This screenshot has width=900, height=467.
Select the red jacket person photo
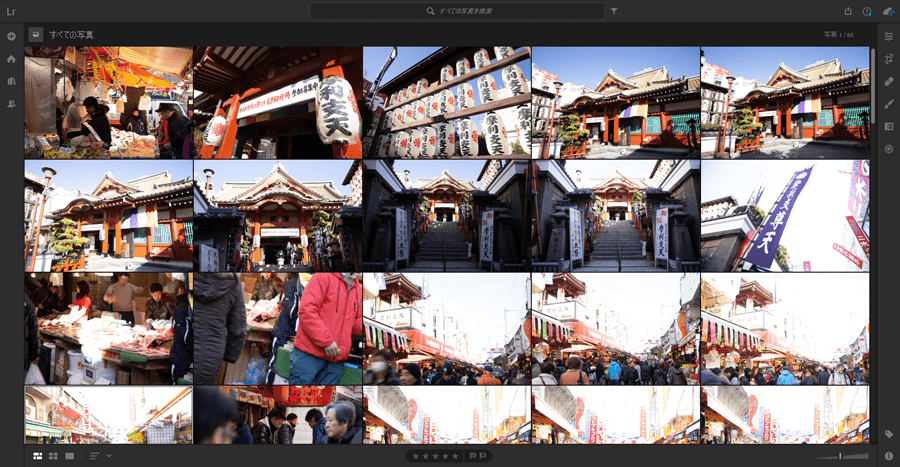(x=278, y=329)
